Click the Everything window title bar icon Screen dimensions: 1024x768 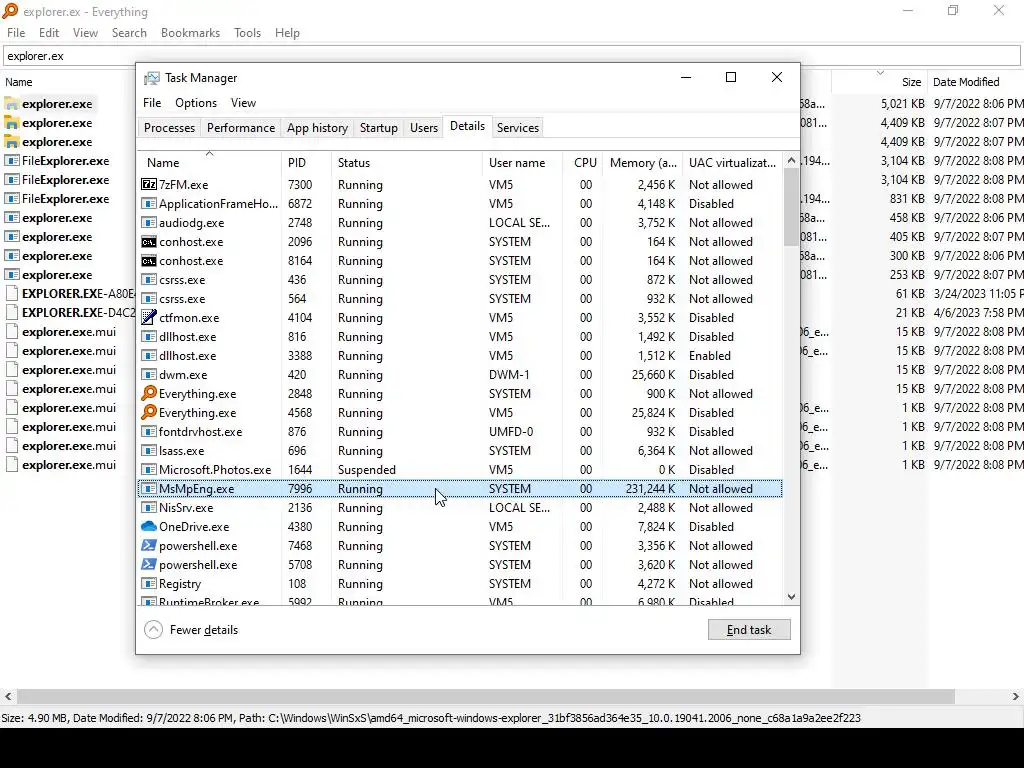10,11
